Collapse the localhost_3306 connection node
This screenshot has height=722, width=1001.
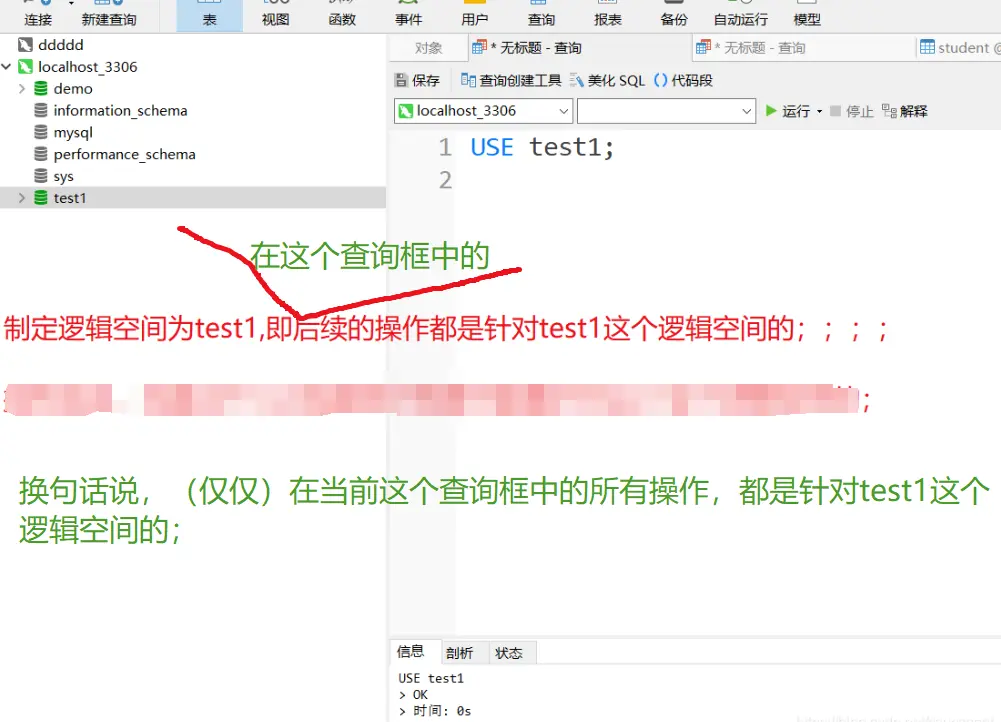[6, 66]
